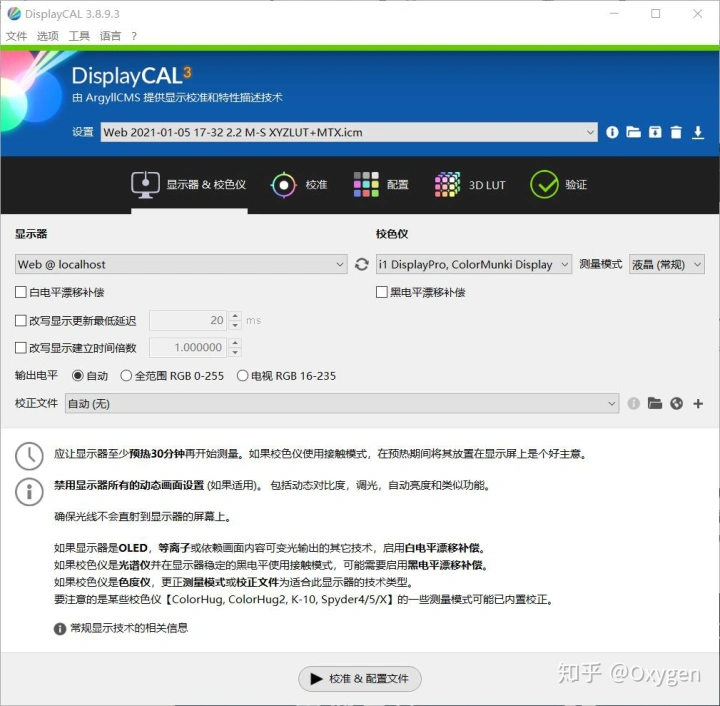Image resolution: width=720 pixels, height=706 pixels.
Task: Click the display technology info icon
Action: coord(60,628)
